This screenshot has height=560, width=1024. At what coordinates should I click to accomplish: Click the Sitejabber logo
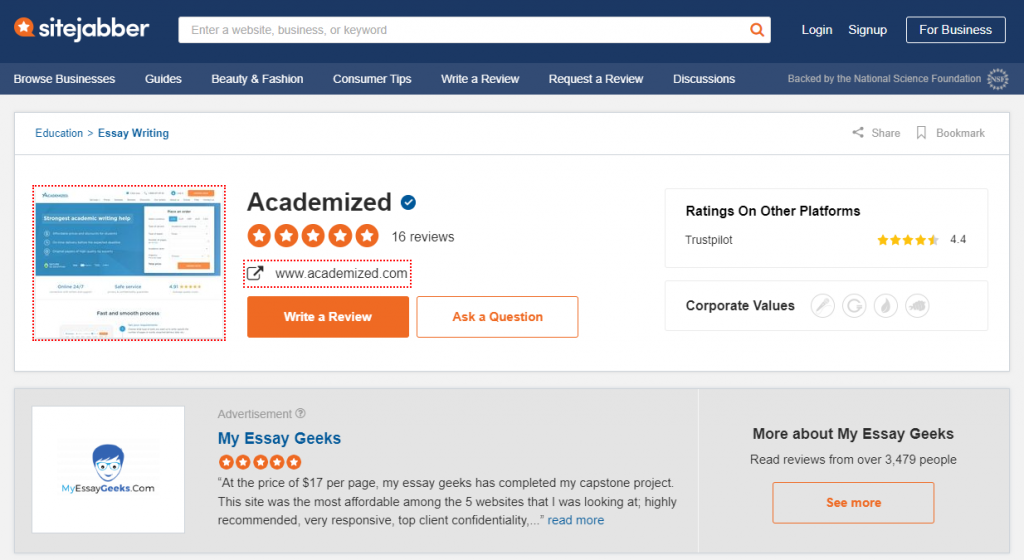pyautogui.click(x=82, y=29)
